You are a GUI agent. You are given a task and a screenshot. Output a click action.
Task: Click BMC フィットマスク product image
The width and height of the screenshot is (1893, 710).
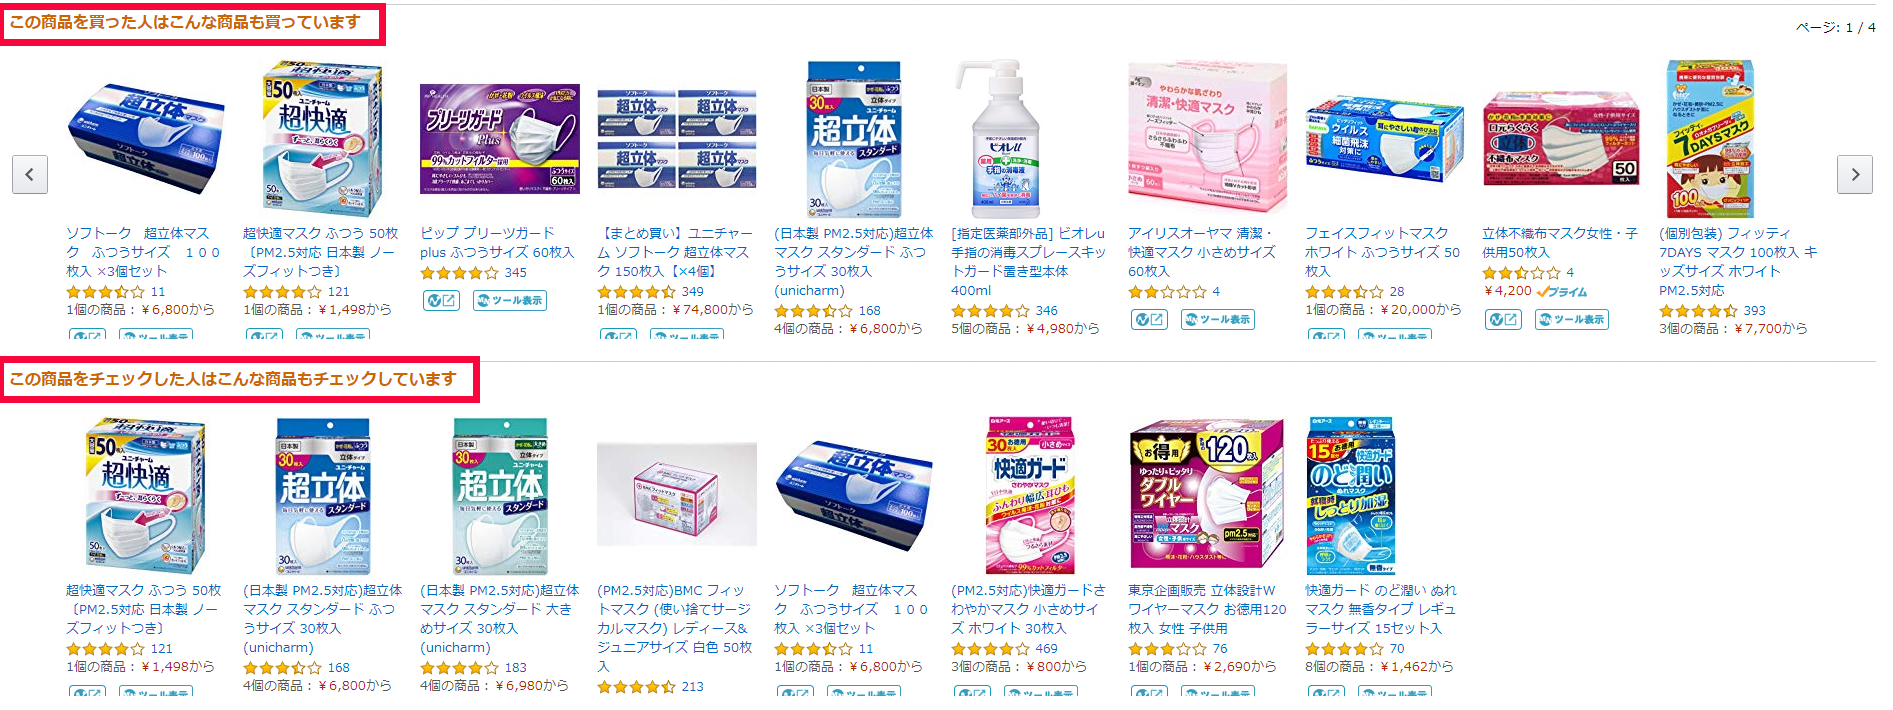676,495
